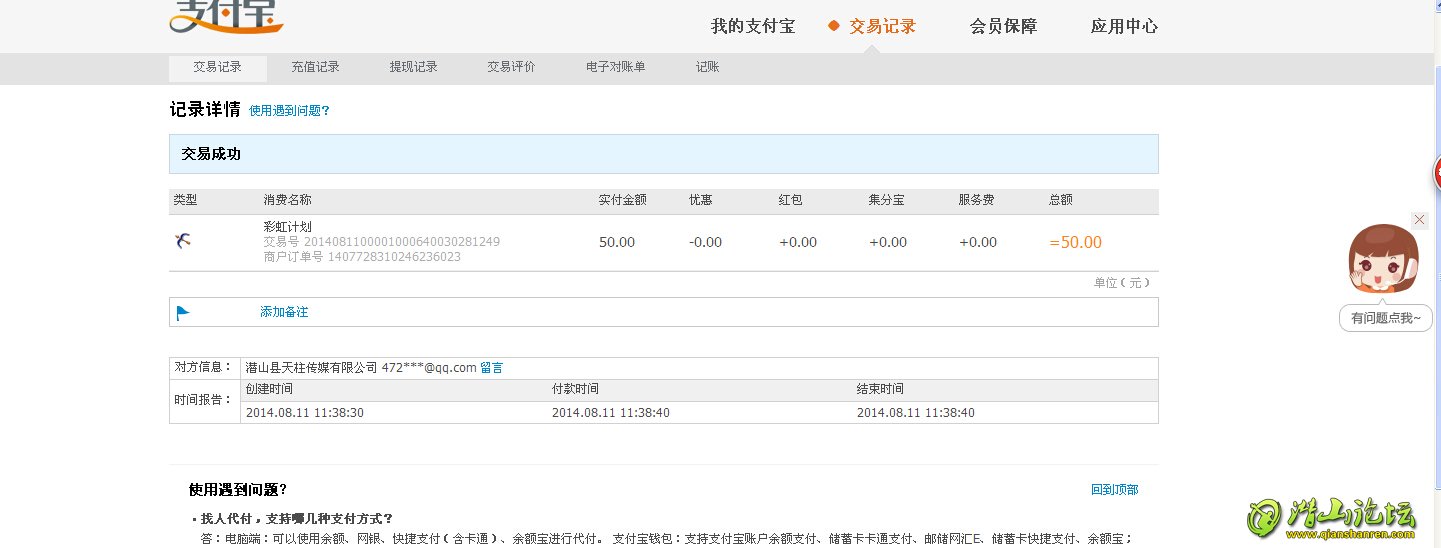Click the 潜山论坛 logo in the corner
Screen dimensions: 1441x548
[1332, 517]
